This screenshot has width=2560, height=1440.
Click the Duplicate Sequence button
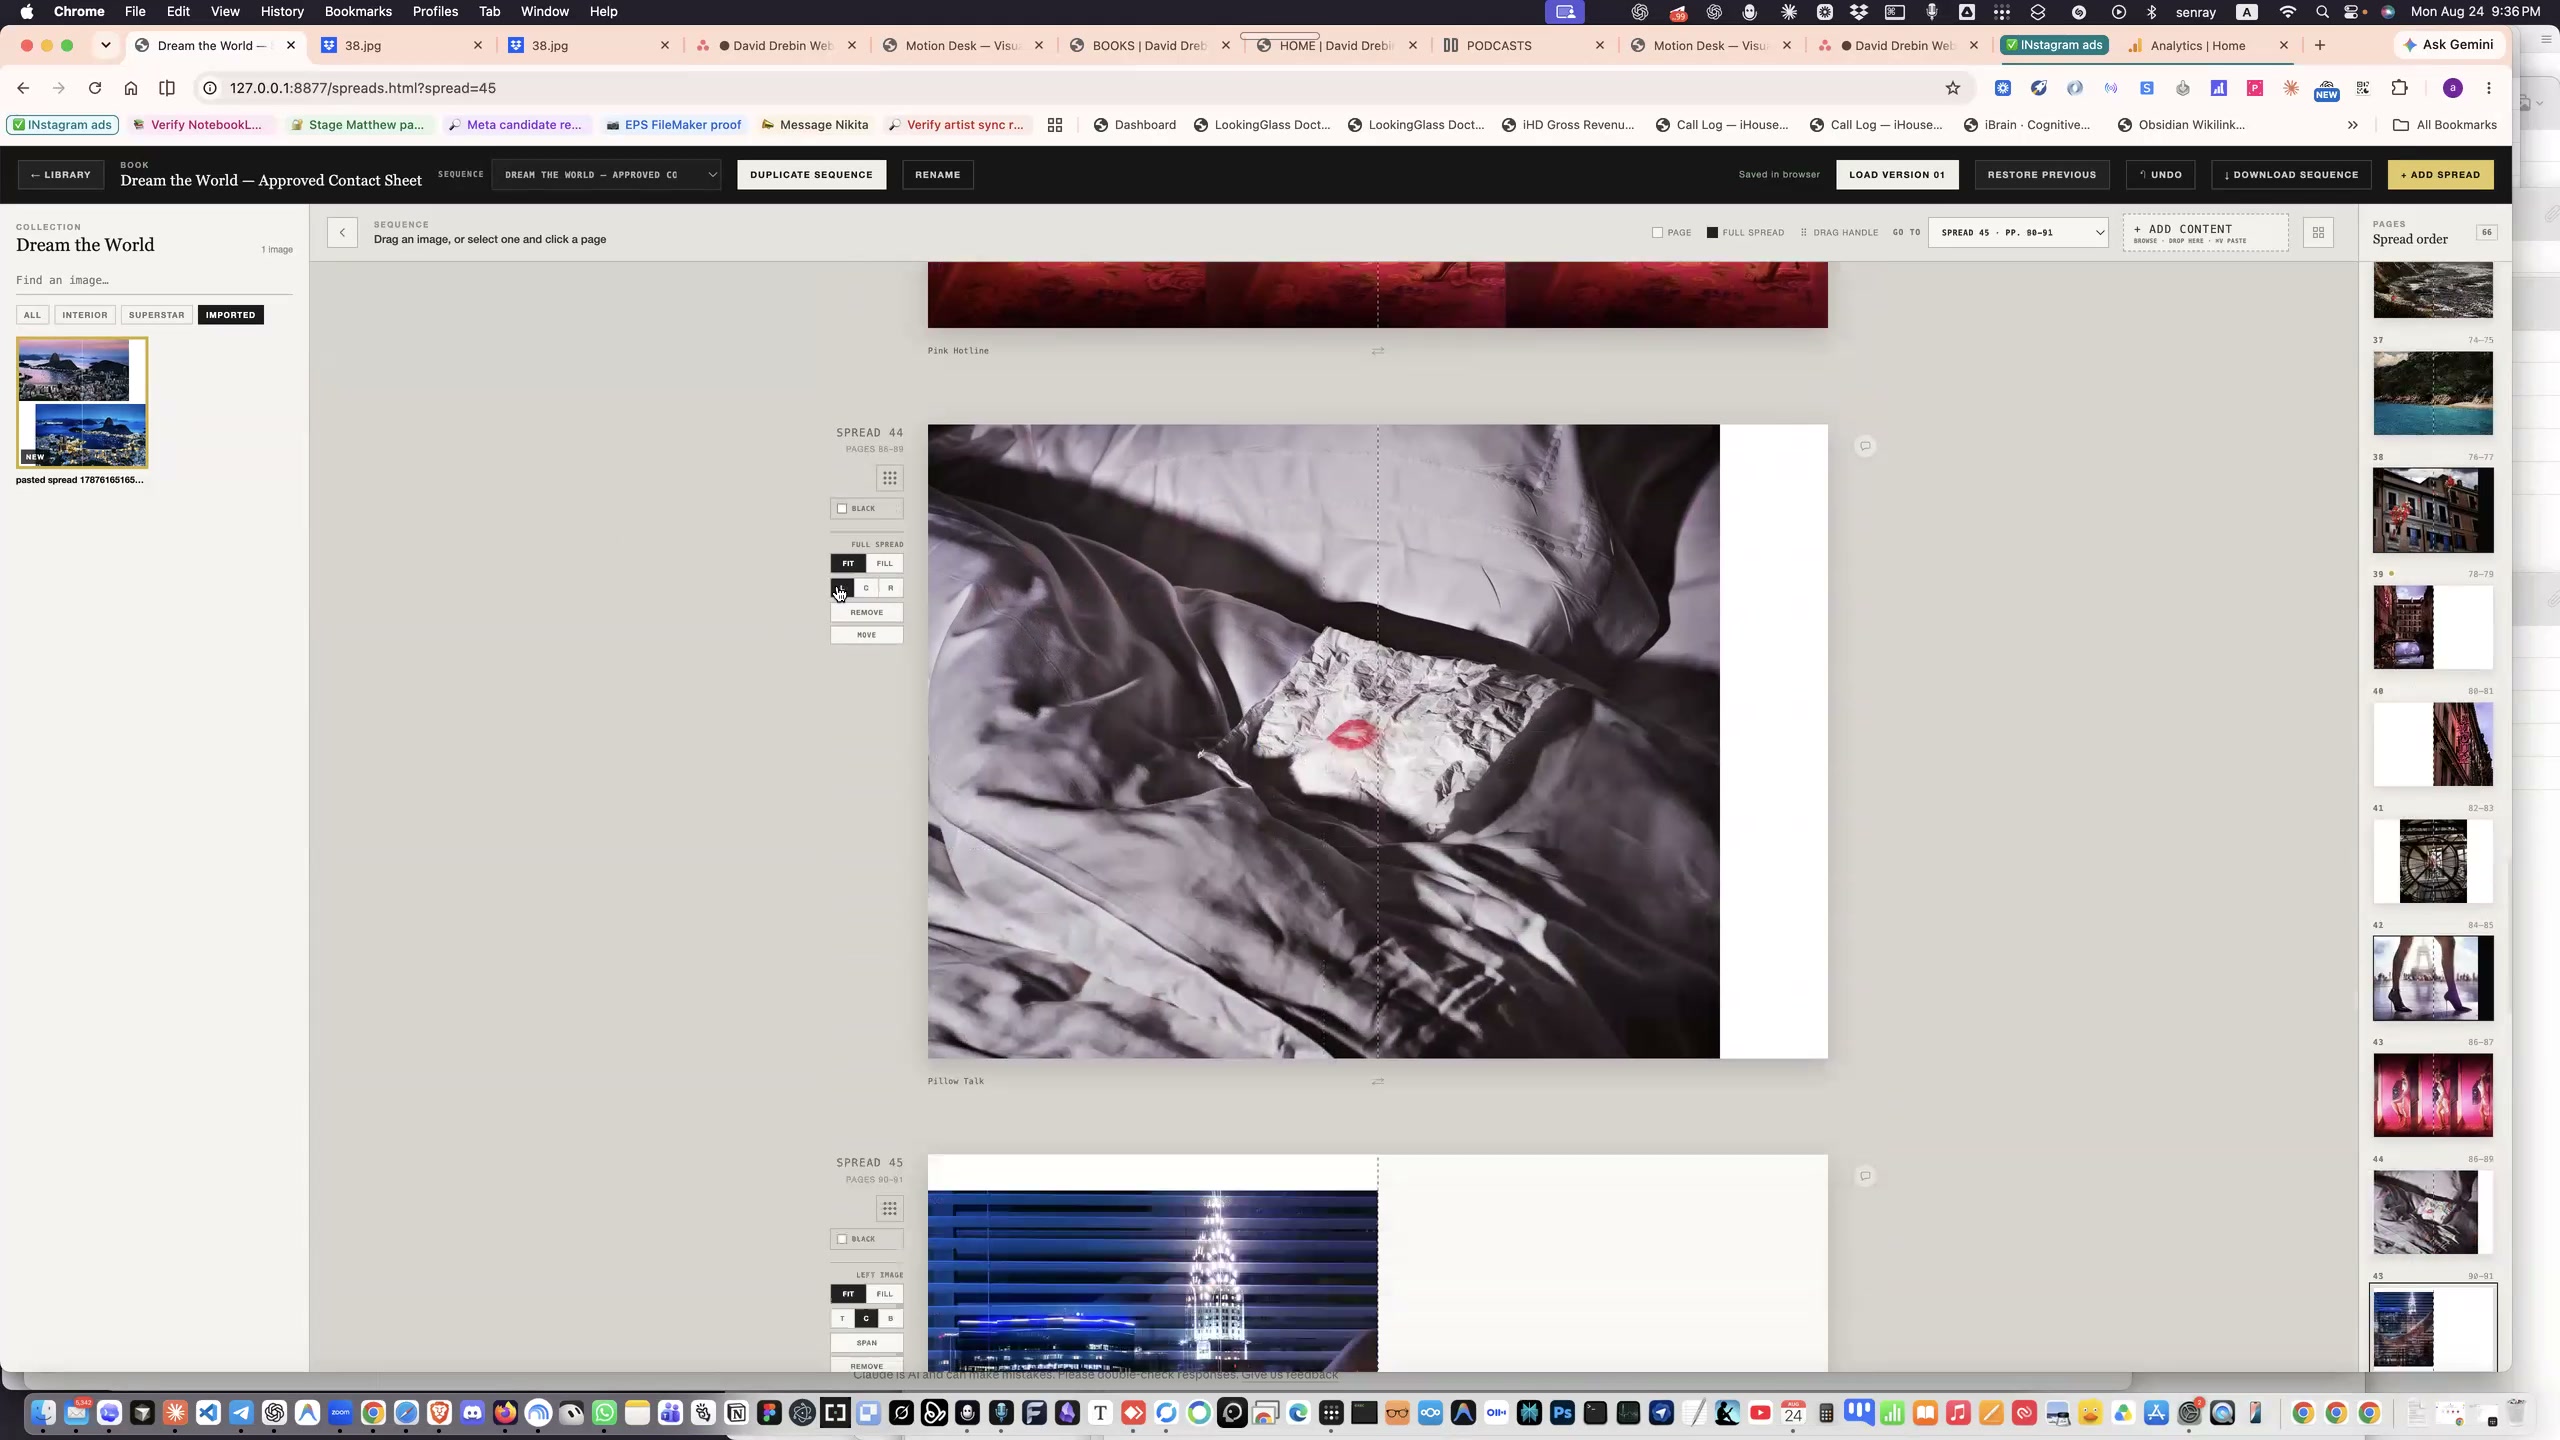811,175
